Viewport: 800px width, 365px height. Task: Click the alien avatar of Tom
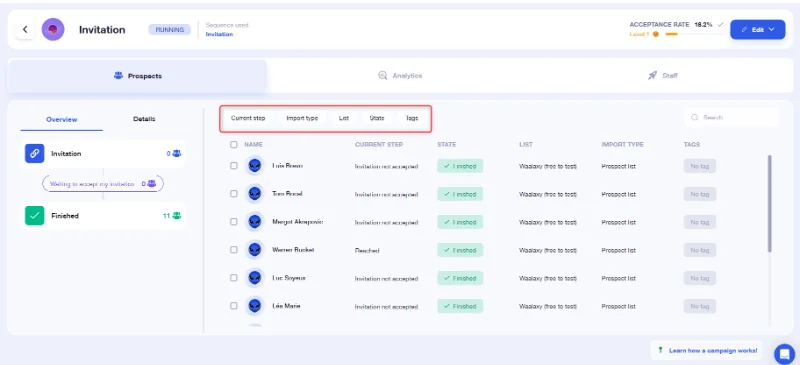coord(255,194)
